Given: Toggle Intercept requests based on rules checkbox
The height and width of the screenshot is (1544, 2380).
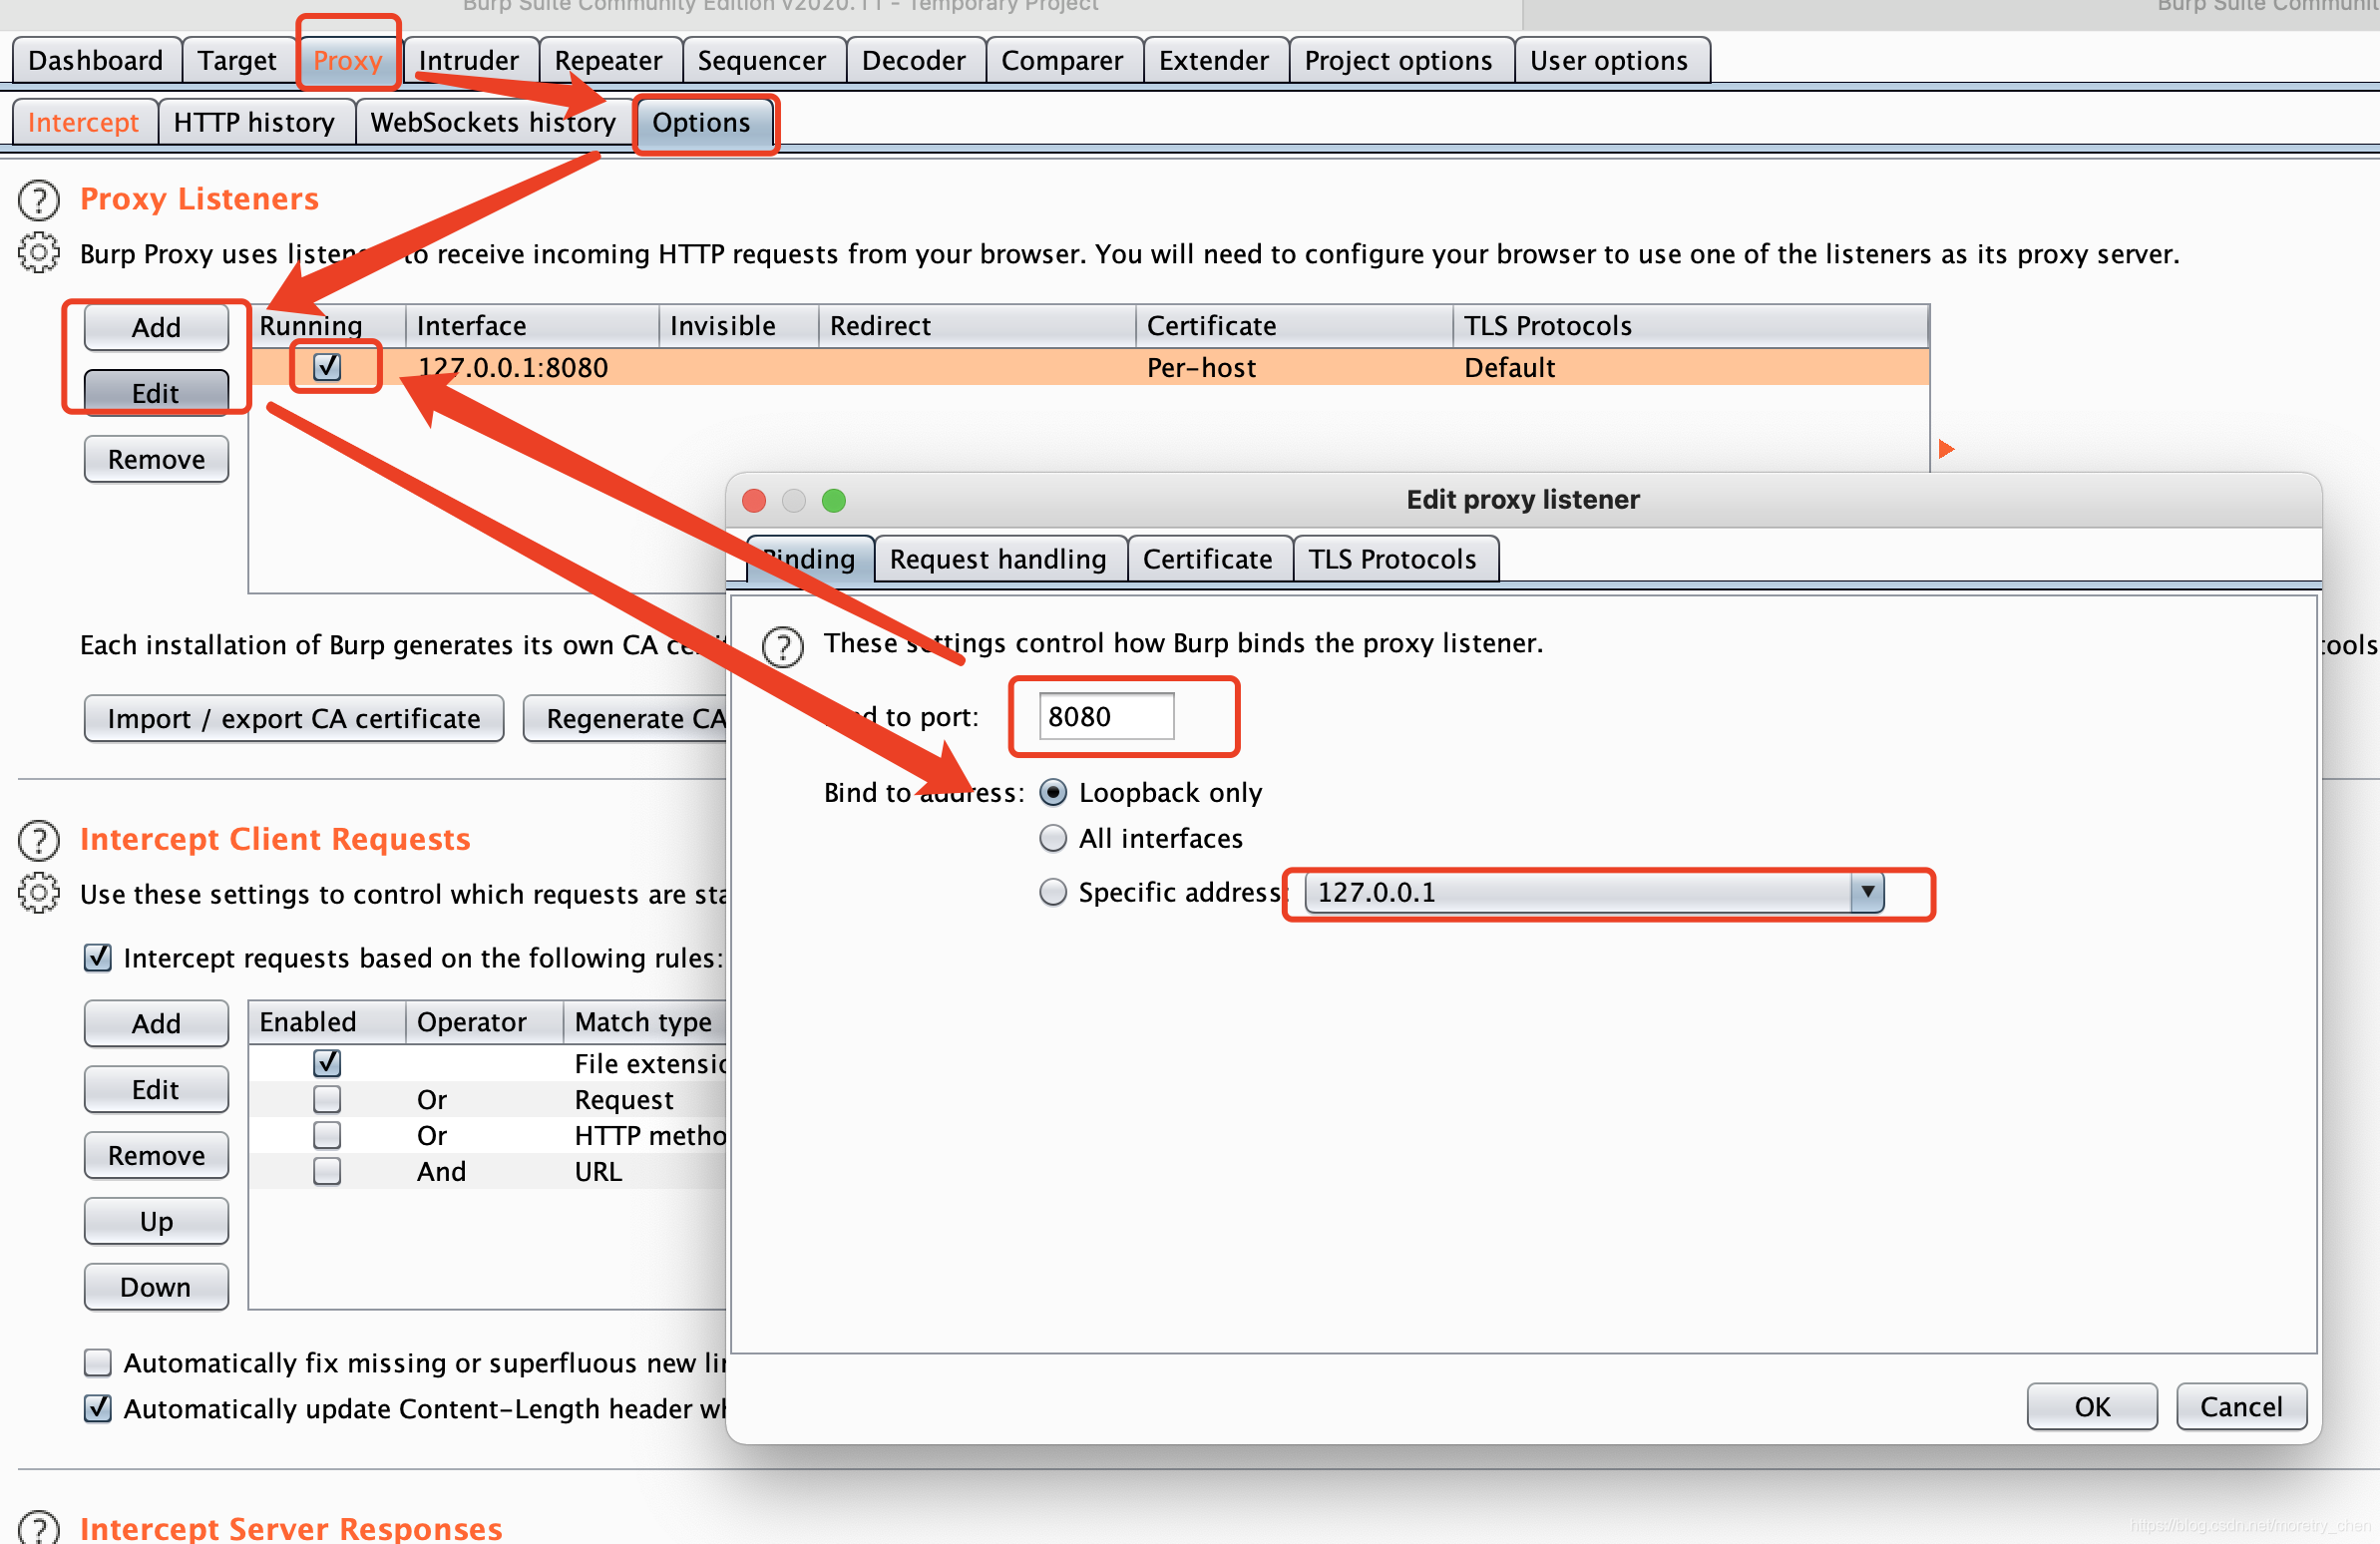Looking at the screenshot, I should coord(97,957).
